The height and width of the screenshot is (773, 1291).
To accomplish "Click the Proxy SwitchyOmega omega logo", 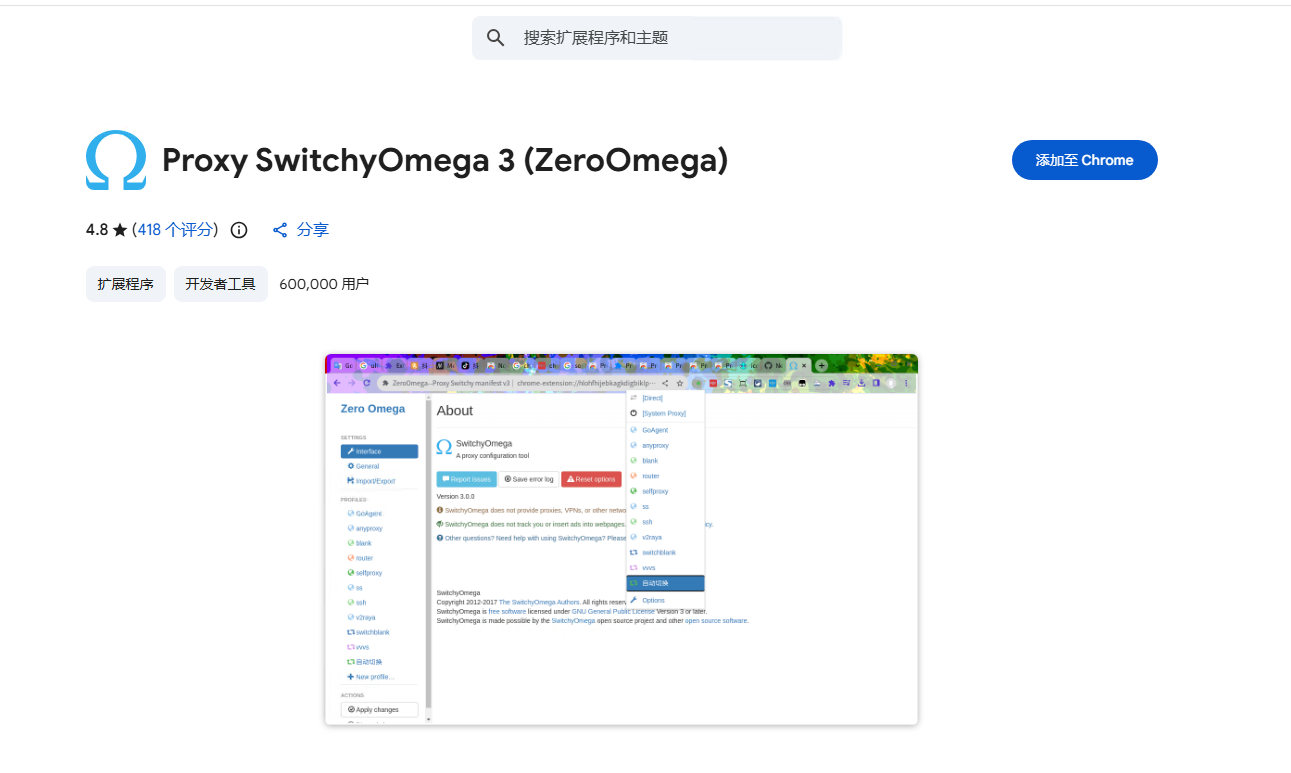I will tap(116, 160).
